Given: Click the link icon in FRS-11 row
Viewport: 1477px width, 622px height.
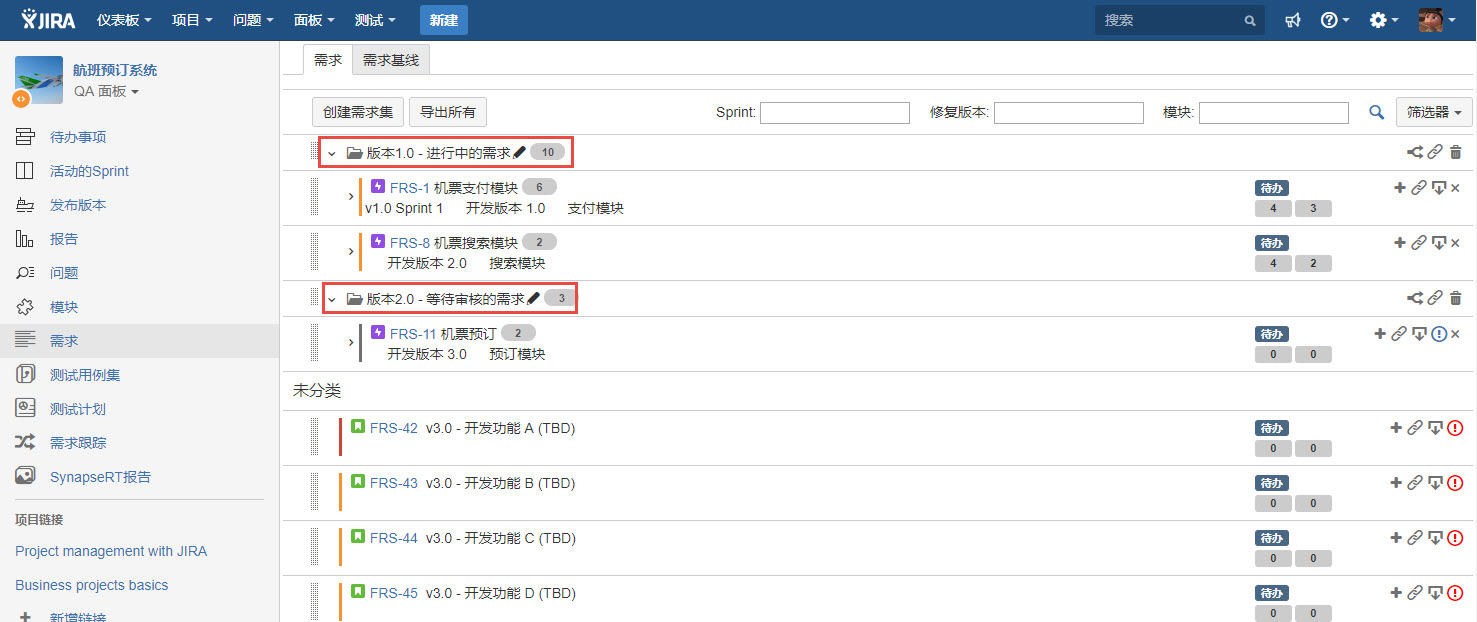Looking at the screenshot, I should [x=1399, y=334].
